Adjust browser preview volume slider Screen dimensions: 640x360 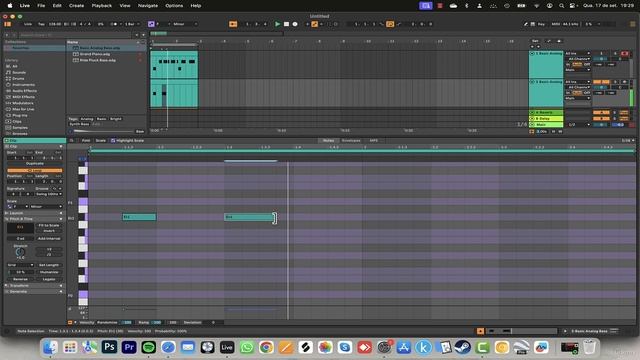[x=102, y=131]
